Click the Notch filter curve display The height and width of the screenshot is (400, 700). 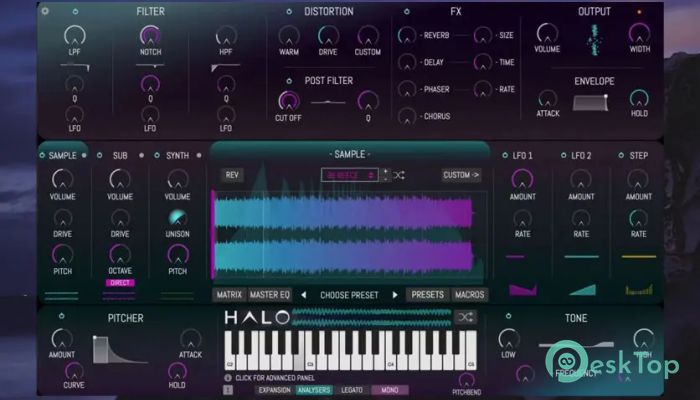(x=150, y=66)
